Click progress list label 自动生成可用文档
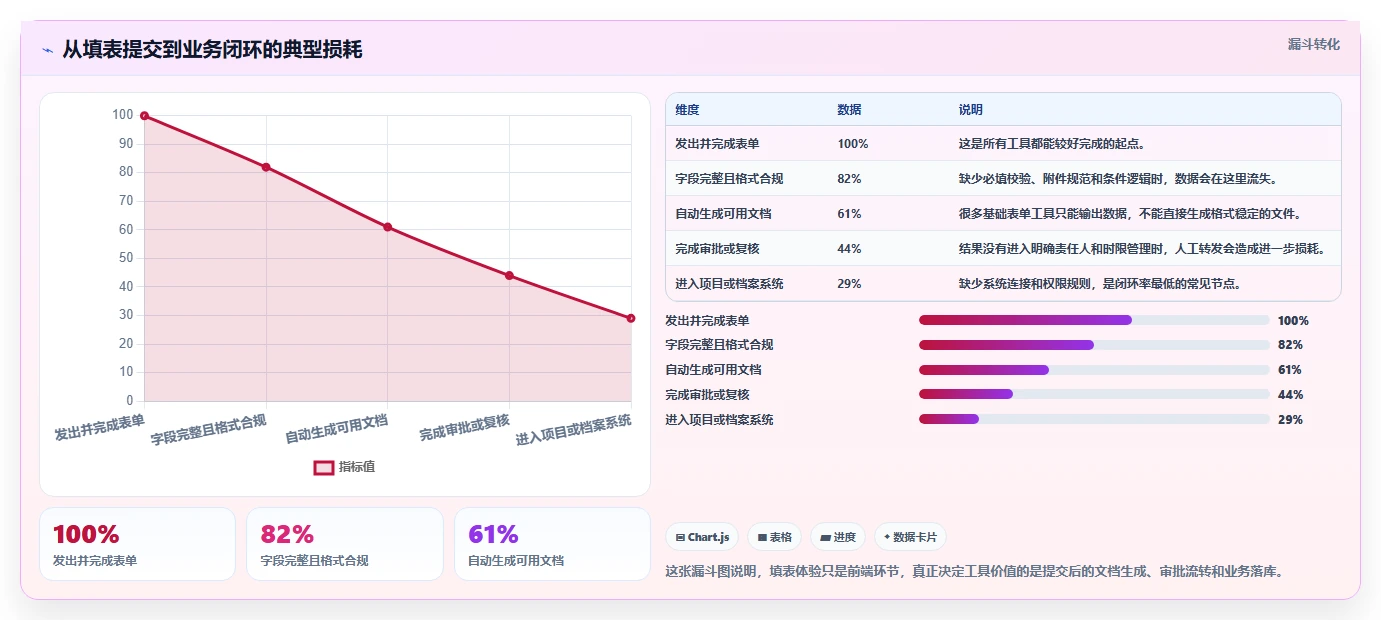Viewport: 1381px width, 620px height. [x=713, y=370]
